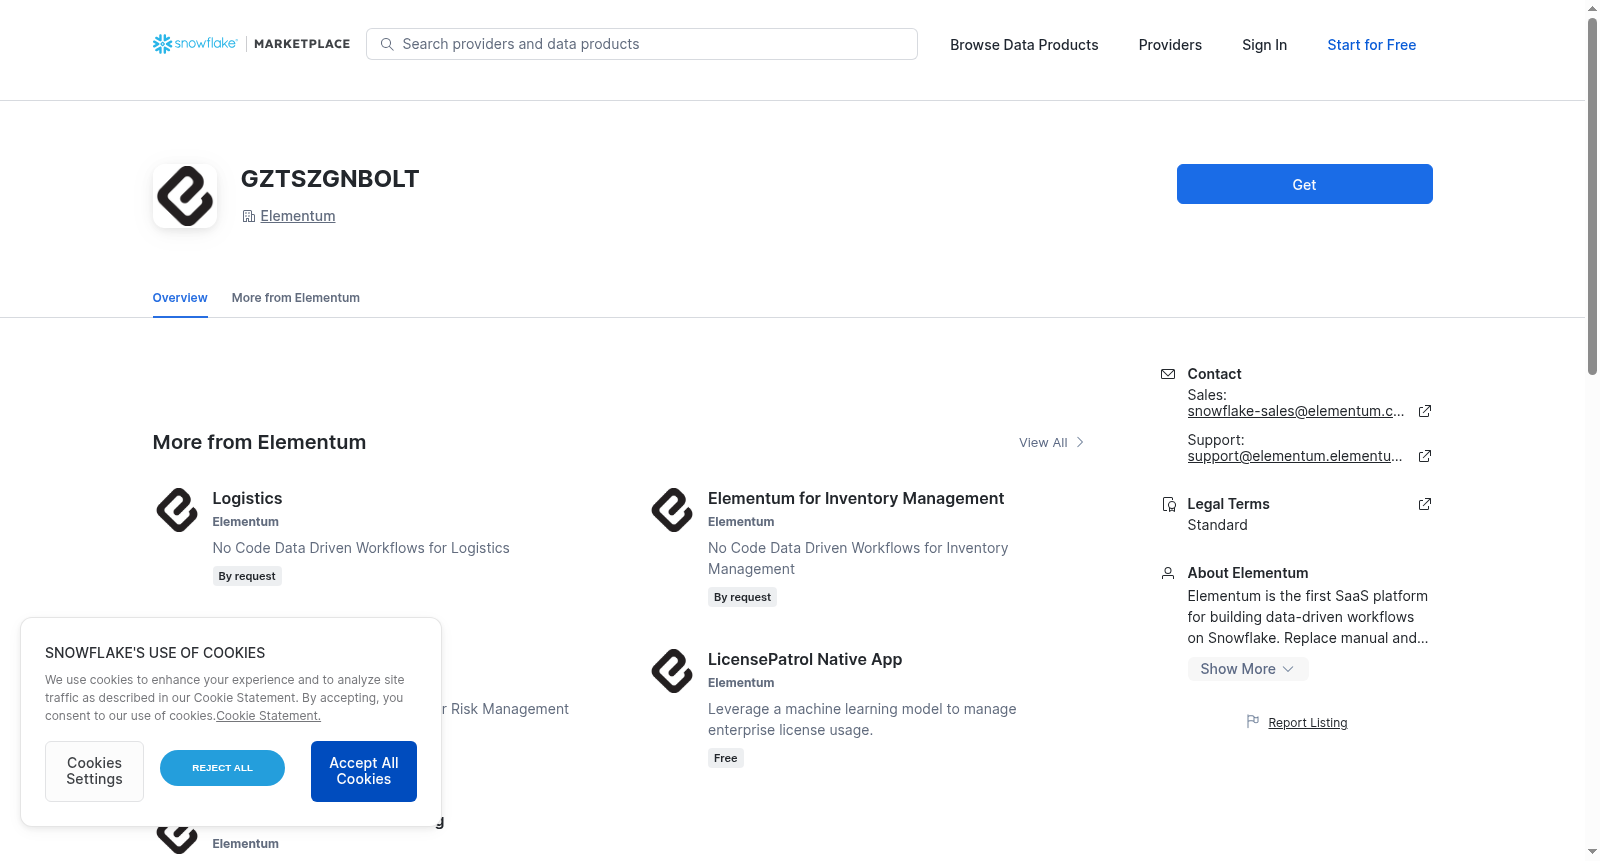This screenshot has height=861, width=1600.
Task: Click the By request badge under Logistics
Action: point(247,576)
